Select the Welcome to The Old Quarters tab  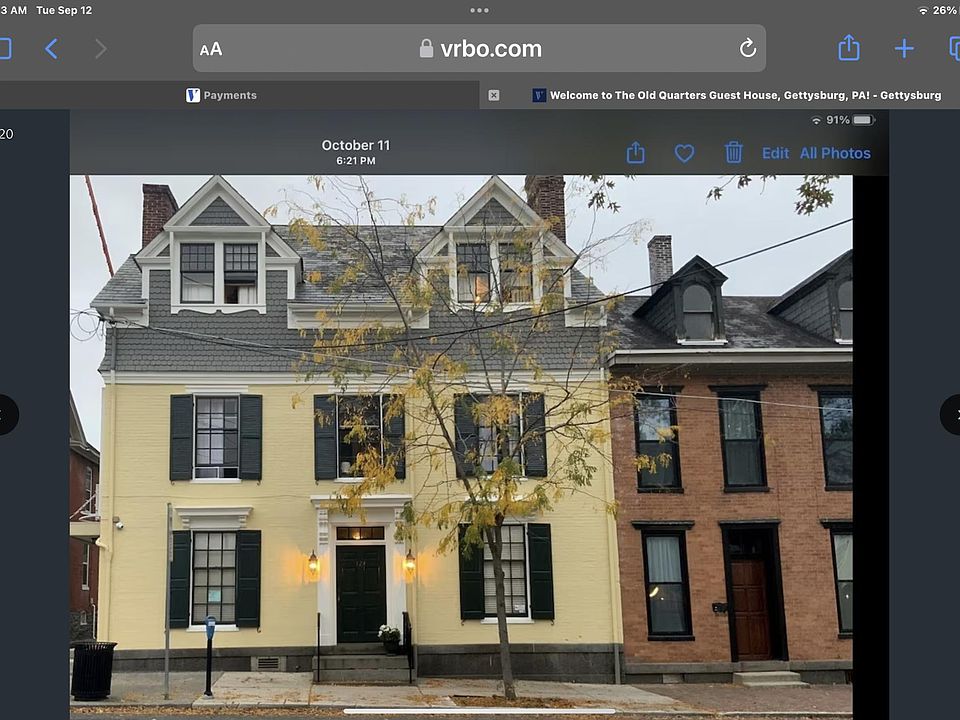pos(737,95)
